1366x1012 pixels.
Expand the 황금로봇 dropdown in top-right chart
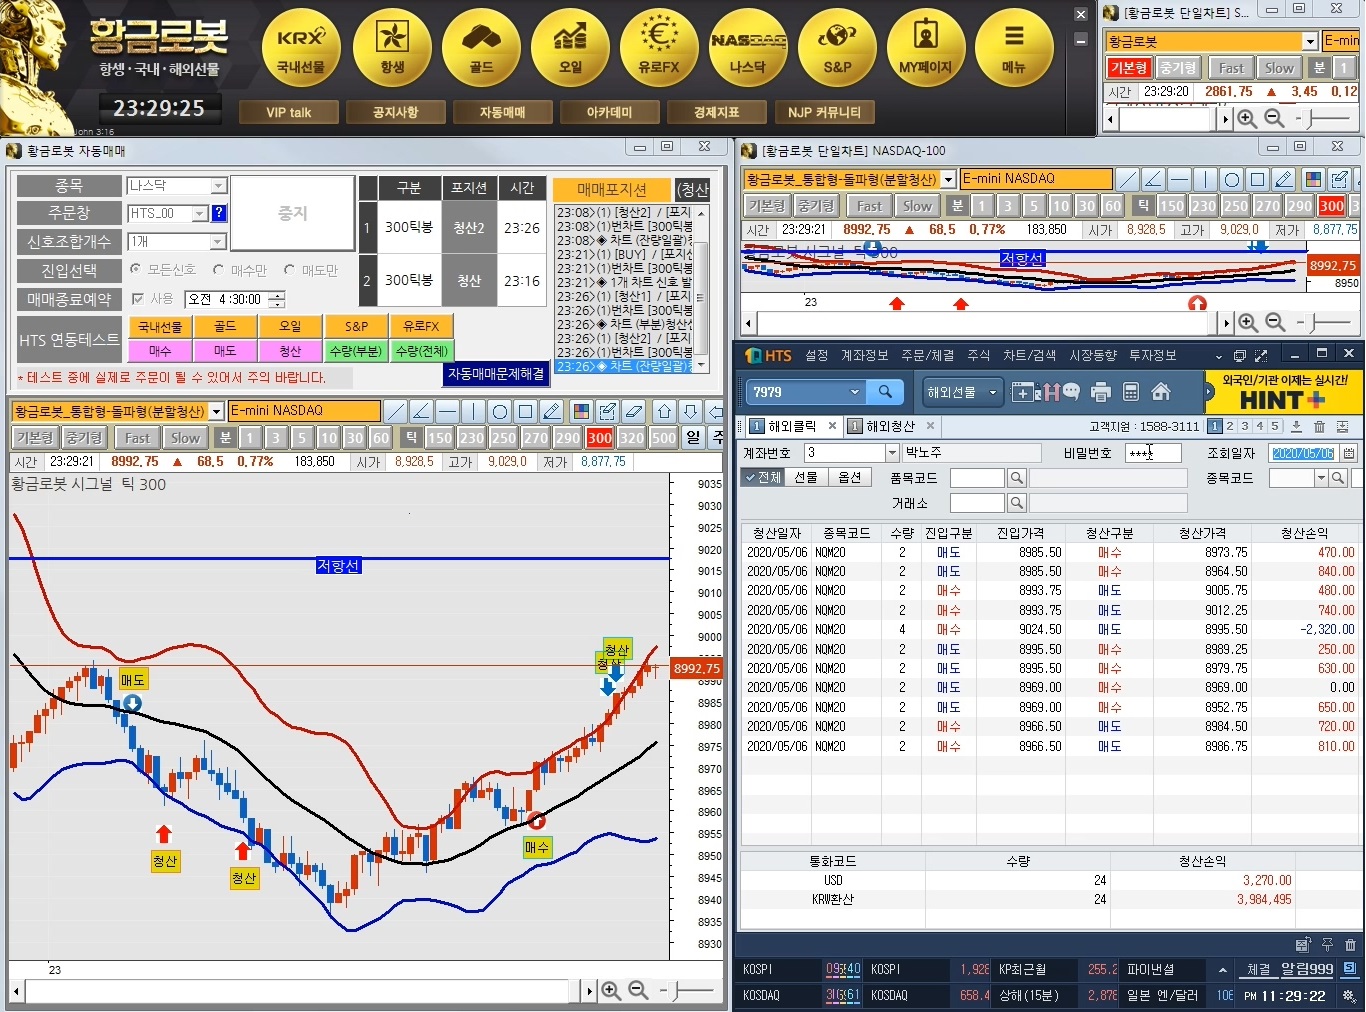tap(1310, 41)
